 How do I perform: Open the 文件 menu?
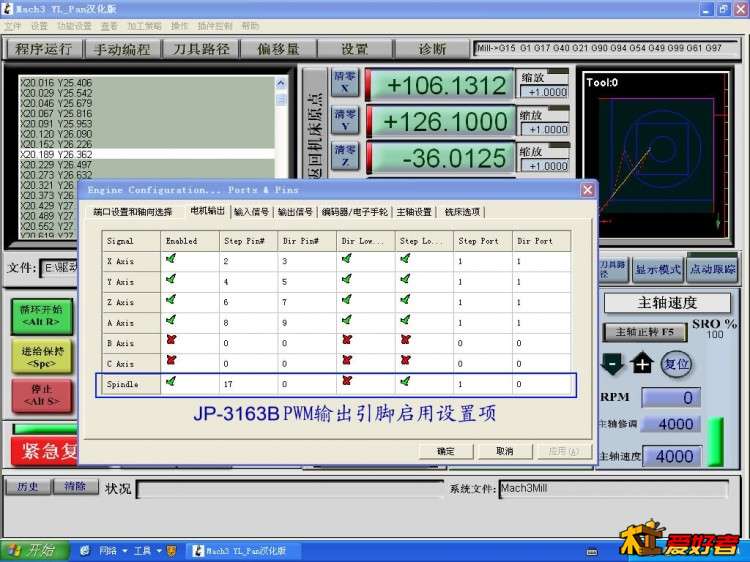[x=12, y=26]
